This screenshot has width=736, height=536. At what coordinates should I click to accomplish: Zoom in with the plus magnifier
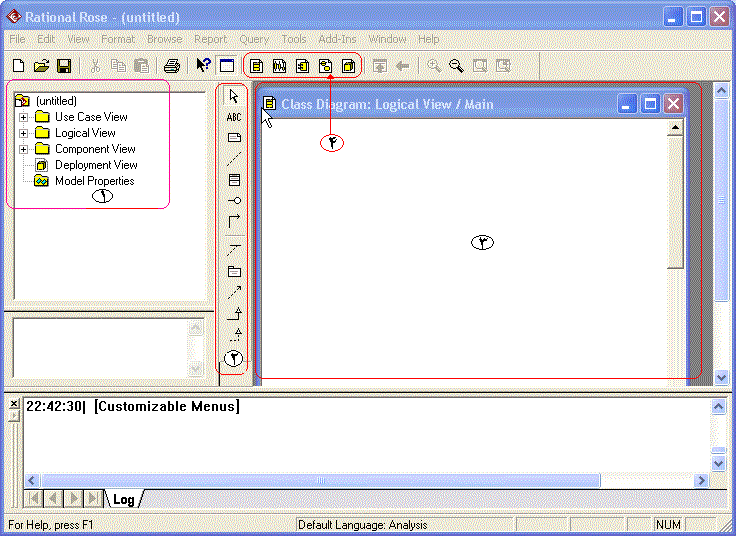(434, 66)
